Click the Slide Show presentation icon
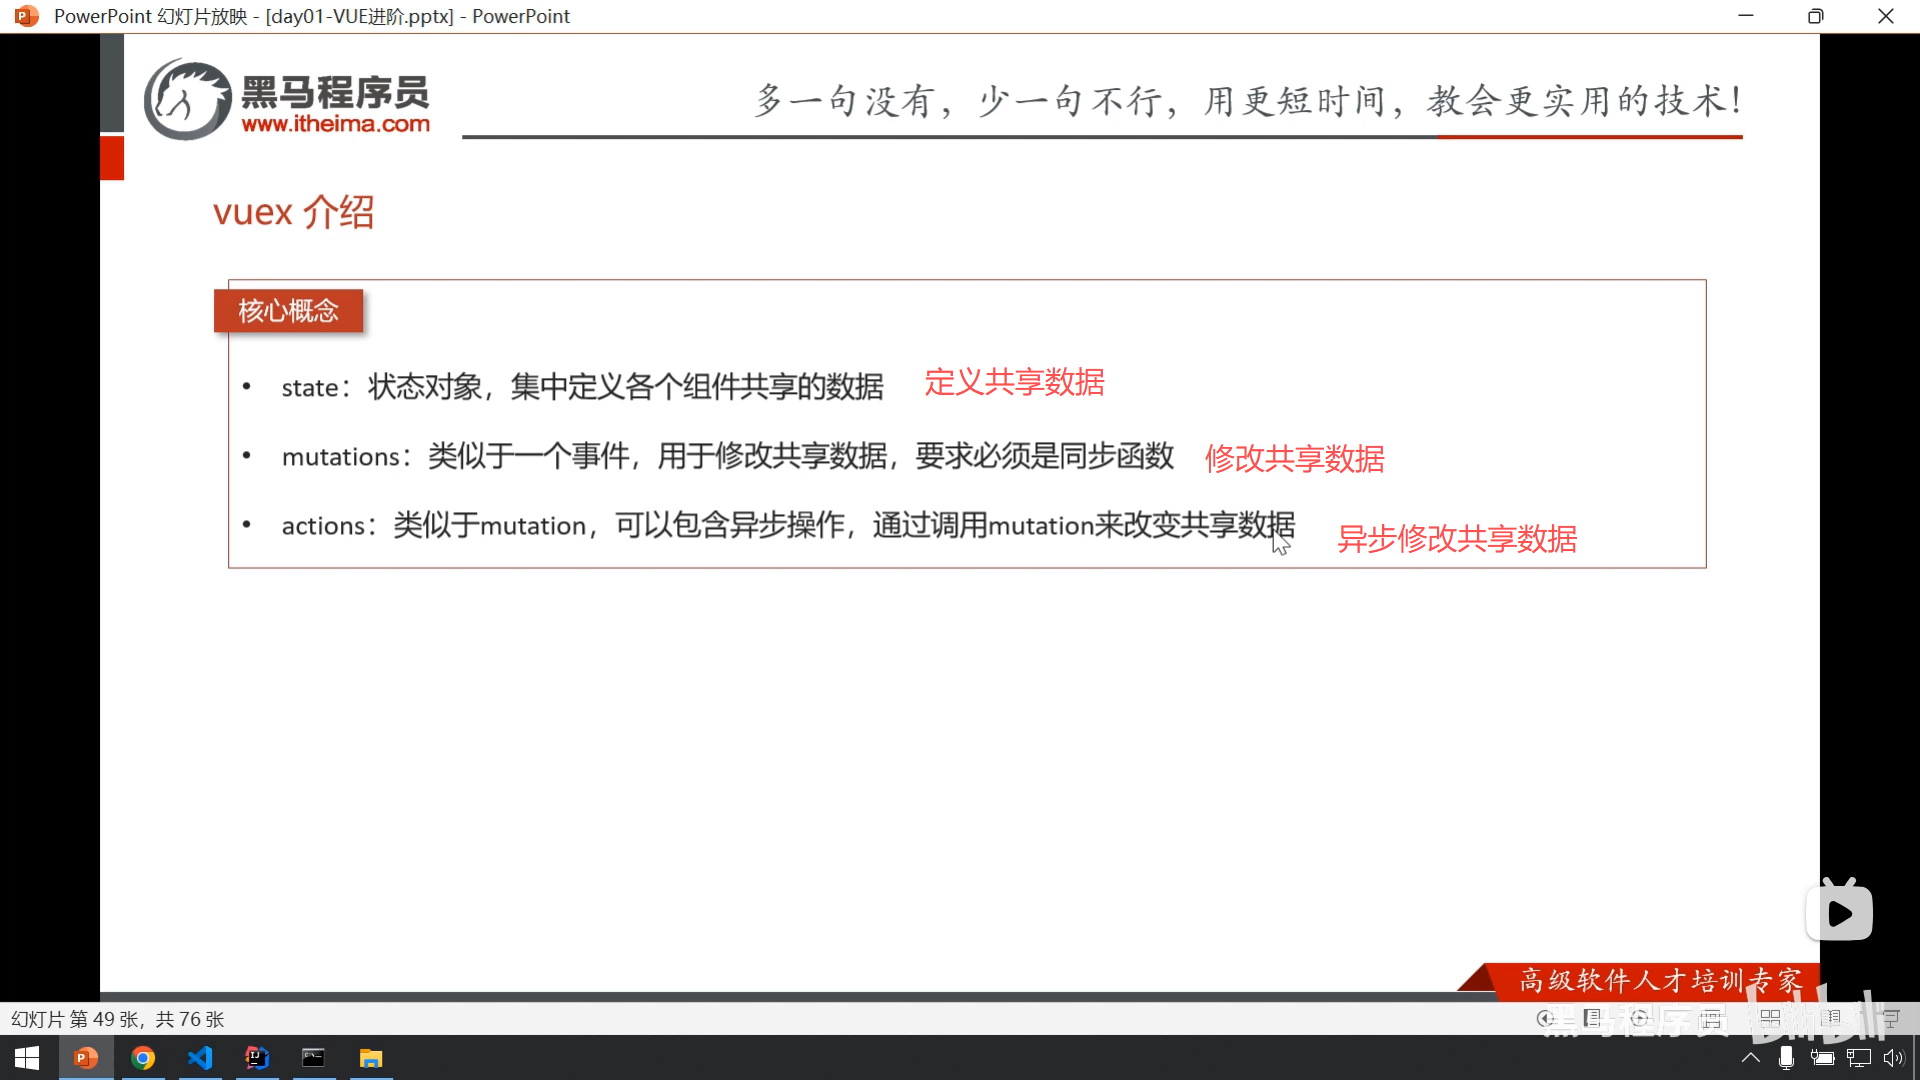The height and width of the screenshot is (1080, 1920). click(1890, 1018)
